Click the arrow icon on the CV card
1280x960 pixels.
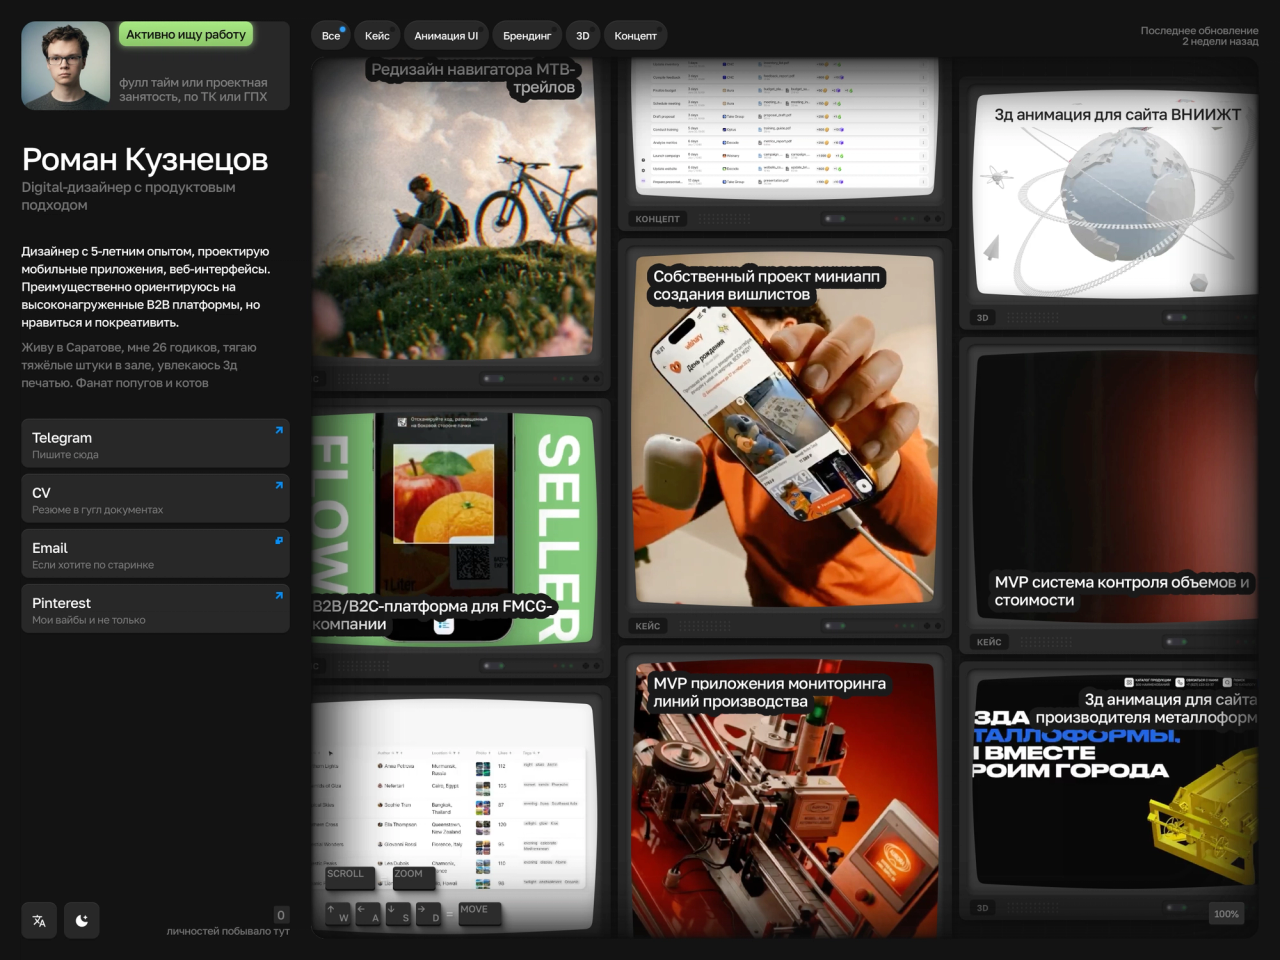(279, 485)
